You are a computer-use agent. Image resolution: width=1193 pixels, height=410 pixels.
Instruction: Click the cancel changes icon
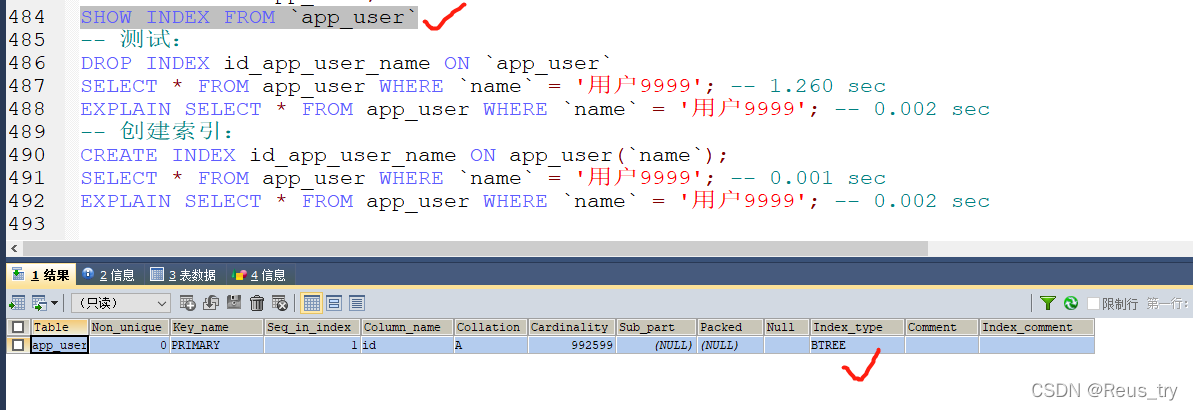pos(280,303)
